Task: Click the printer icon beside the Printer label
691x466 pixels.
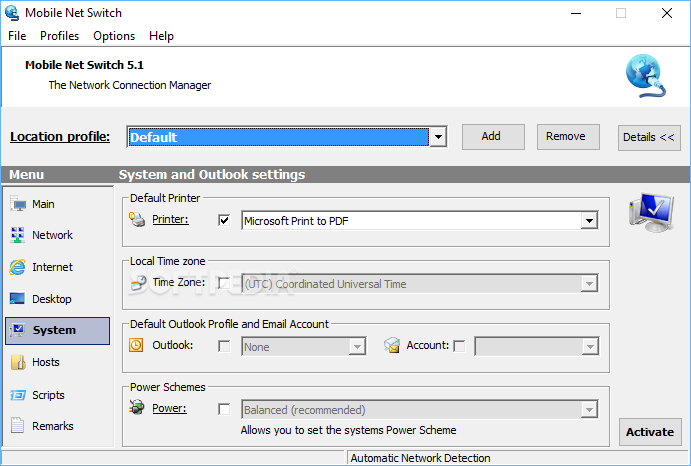Action: [137, 219]
